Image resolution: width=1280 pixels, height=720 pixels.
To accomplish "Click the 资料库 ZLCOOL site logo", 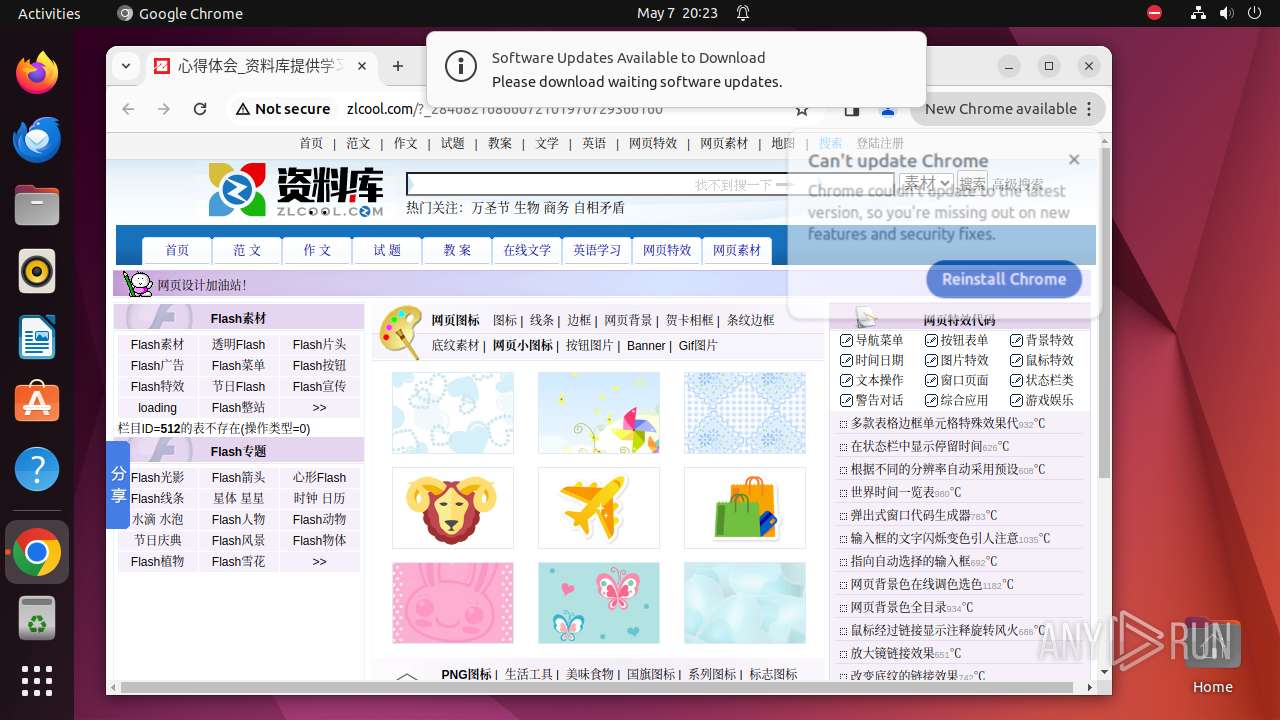I will coord(296,190).
